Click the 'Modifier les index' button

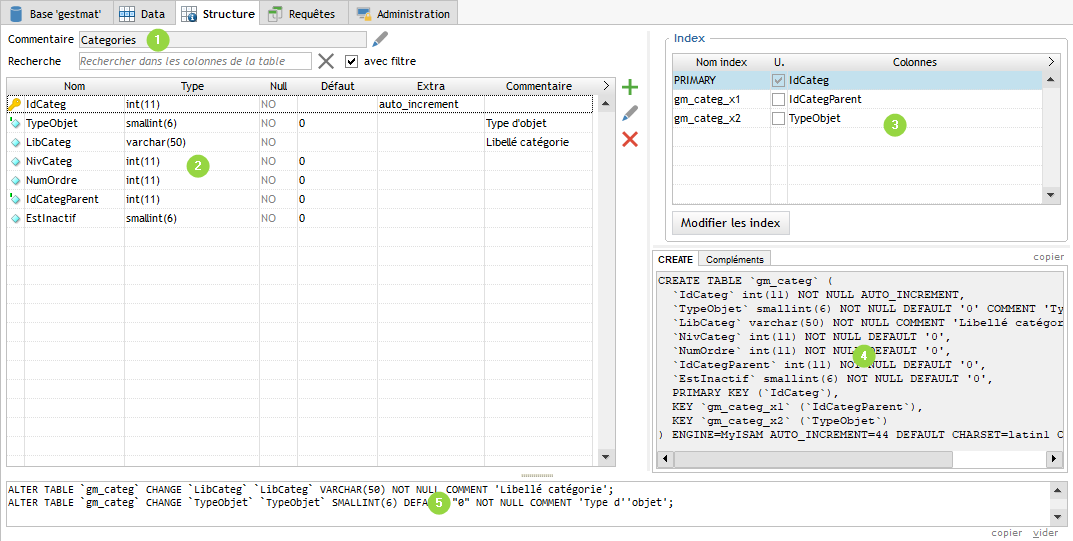point(730,223)
